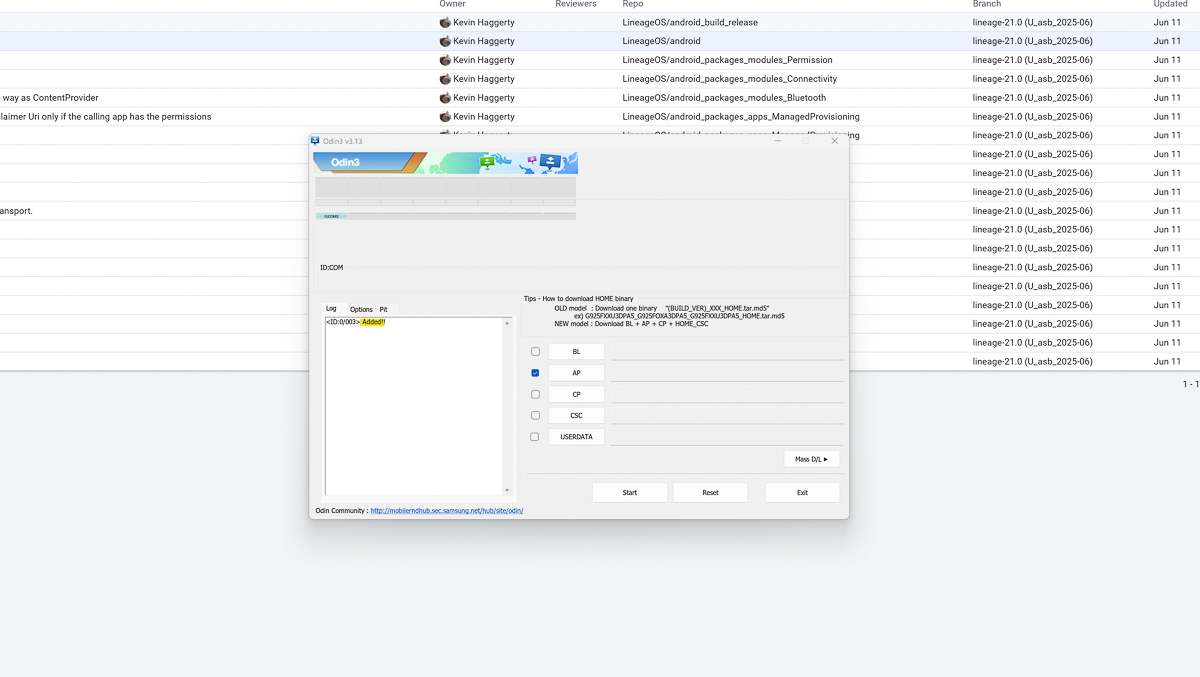Click Kevin Haggerty in modules_Bluetooth row

click(x=484, y=98)
